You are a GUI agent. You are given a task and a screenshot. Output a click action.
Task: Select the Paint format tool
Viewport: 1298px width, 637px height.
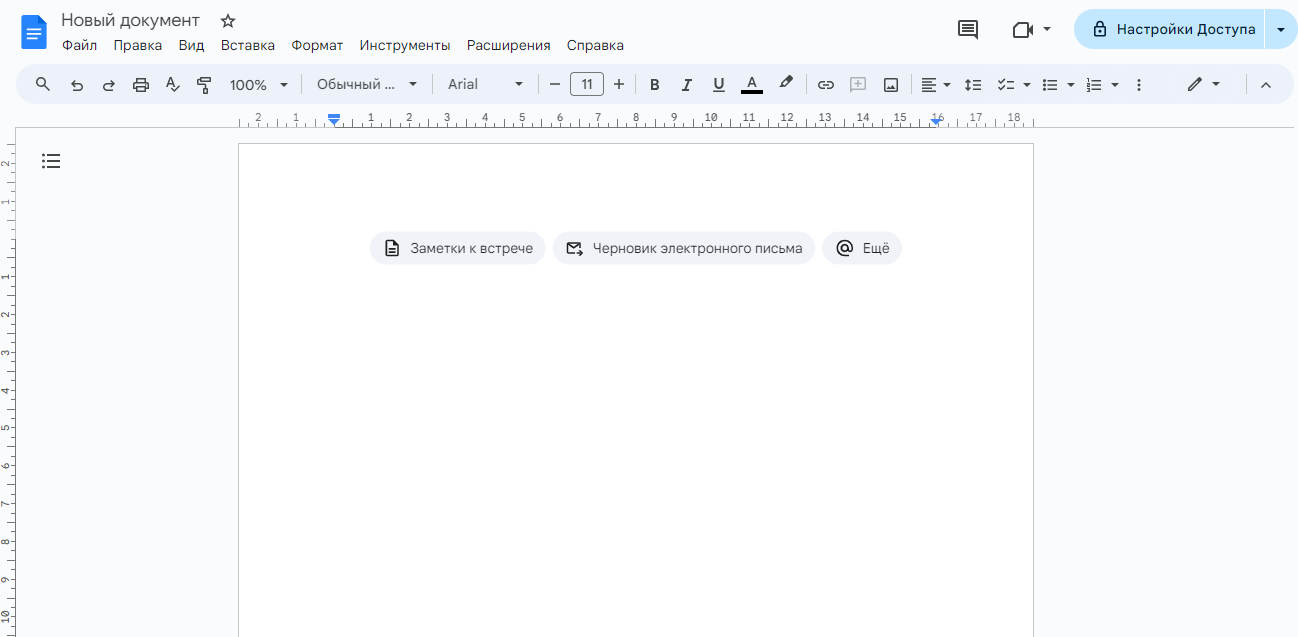tap(204, 84)
